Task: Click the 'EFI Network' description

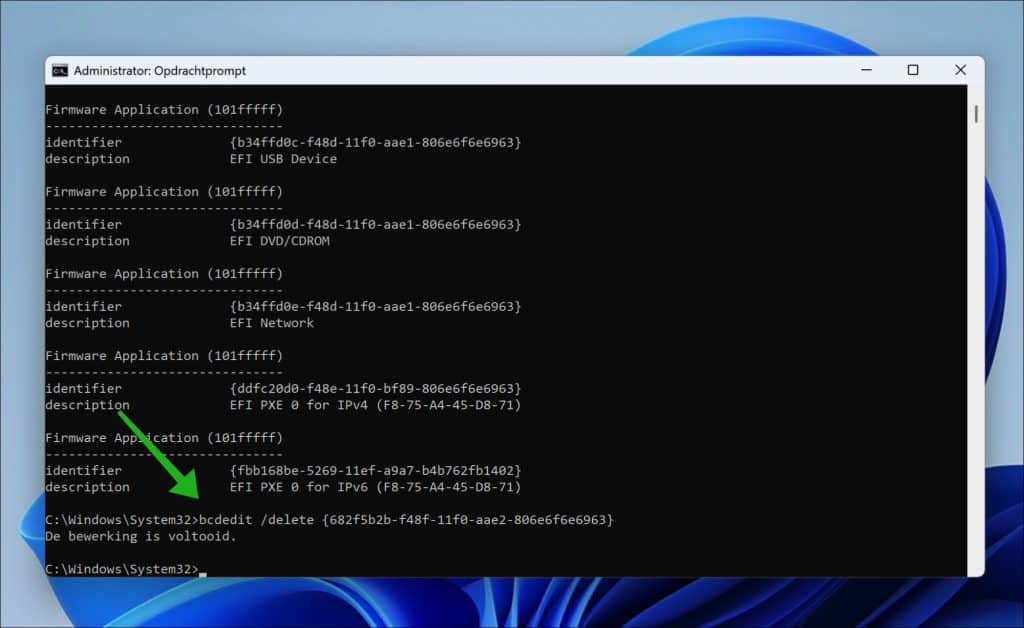Action: (271, 323)
